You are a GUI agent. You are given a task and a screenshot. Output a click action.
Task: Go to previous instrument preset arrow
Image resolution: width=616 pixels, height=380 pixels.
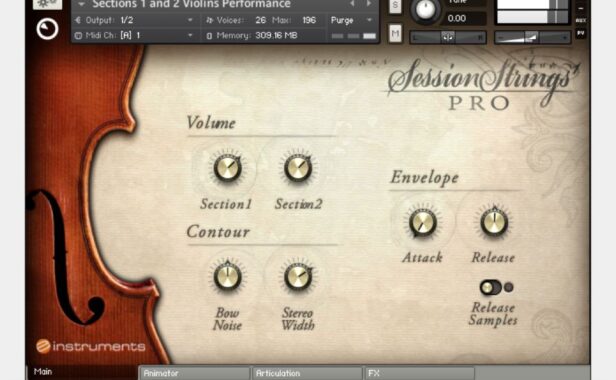352,4
